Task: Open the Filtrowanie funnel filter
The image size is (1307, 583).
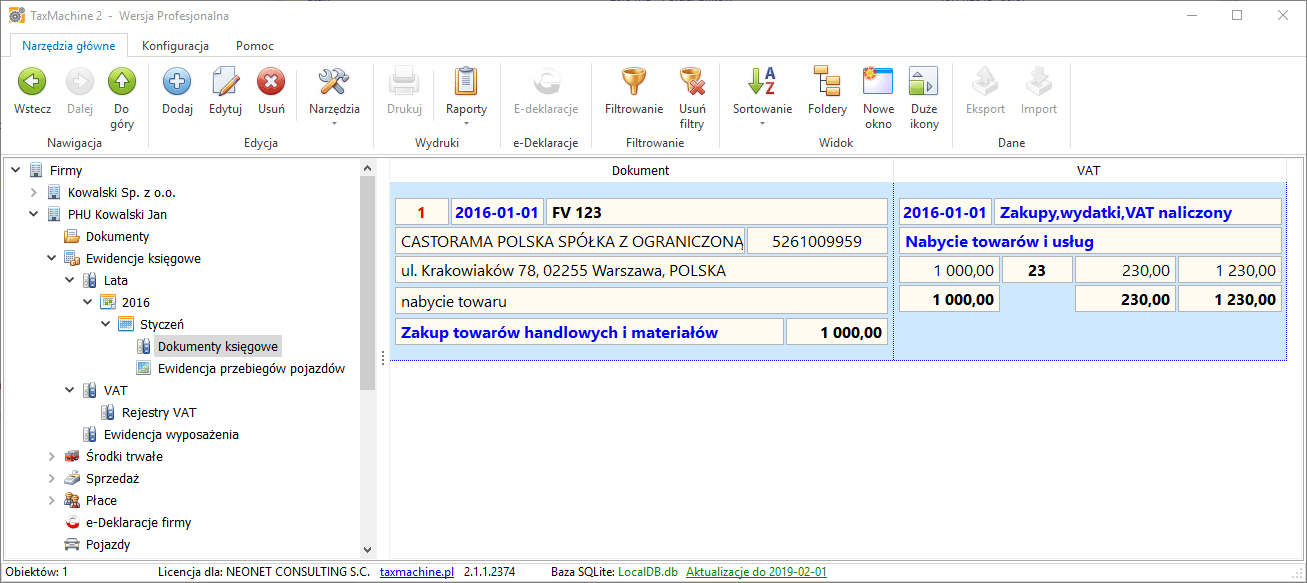Action: (634, 82)
